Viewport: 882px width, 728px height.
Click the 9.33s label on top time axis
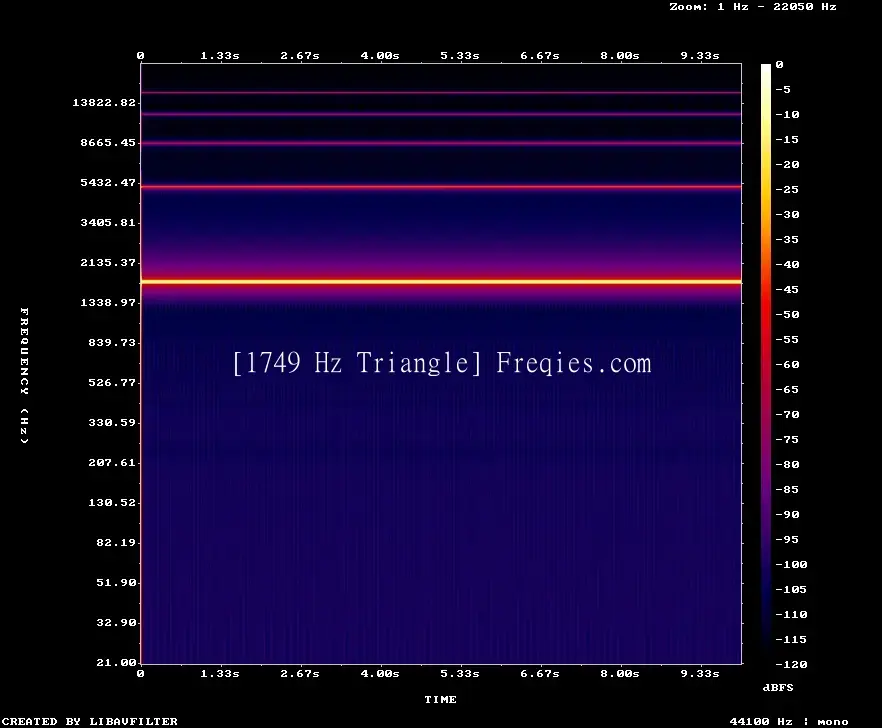[700, 56]
